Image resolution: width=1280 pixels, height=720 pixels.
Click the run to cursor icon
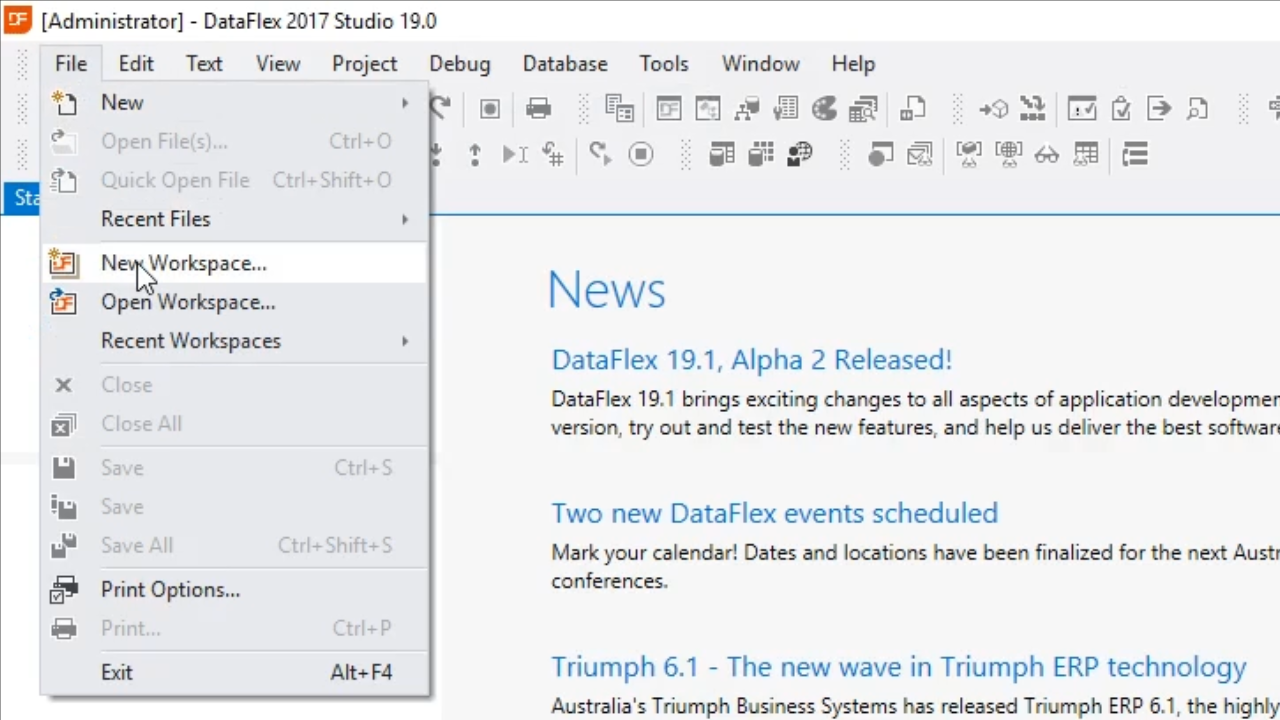pyautogui.click(x=515, y=154)
